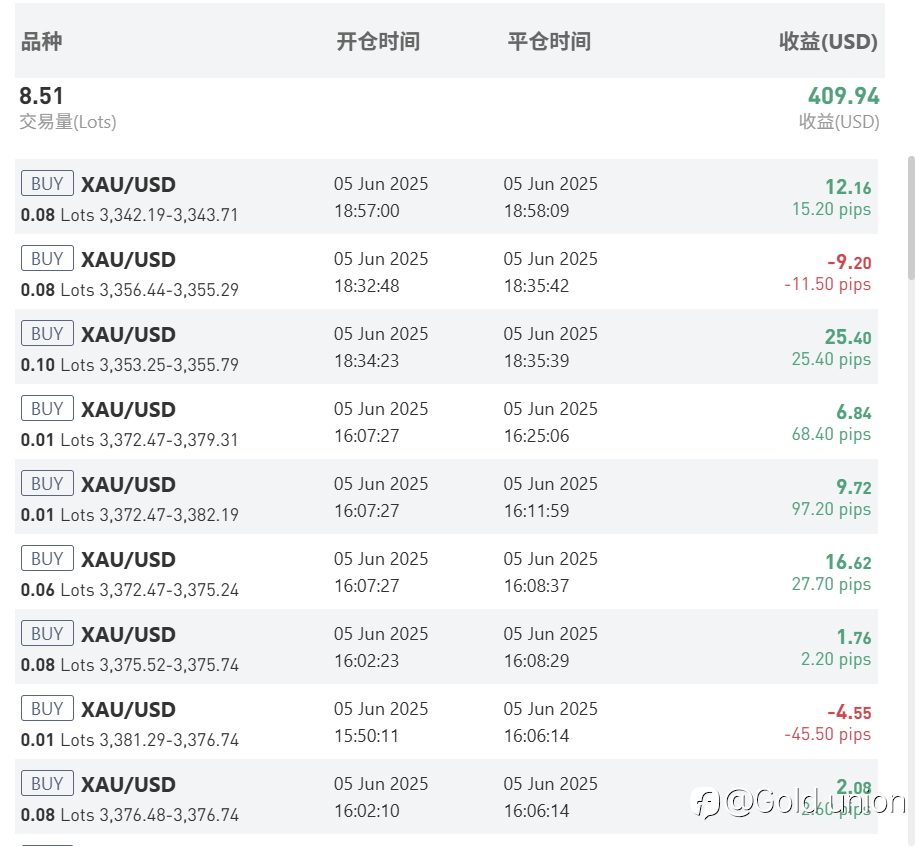Click the 平仓时间 column header

pyautogui.click(x=549, y=41)
